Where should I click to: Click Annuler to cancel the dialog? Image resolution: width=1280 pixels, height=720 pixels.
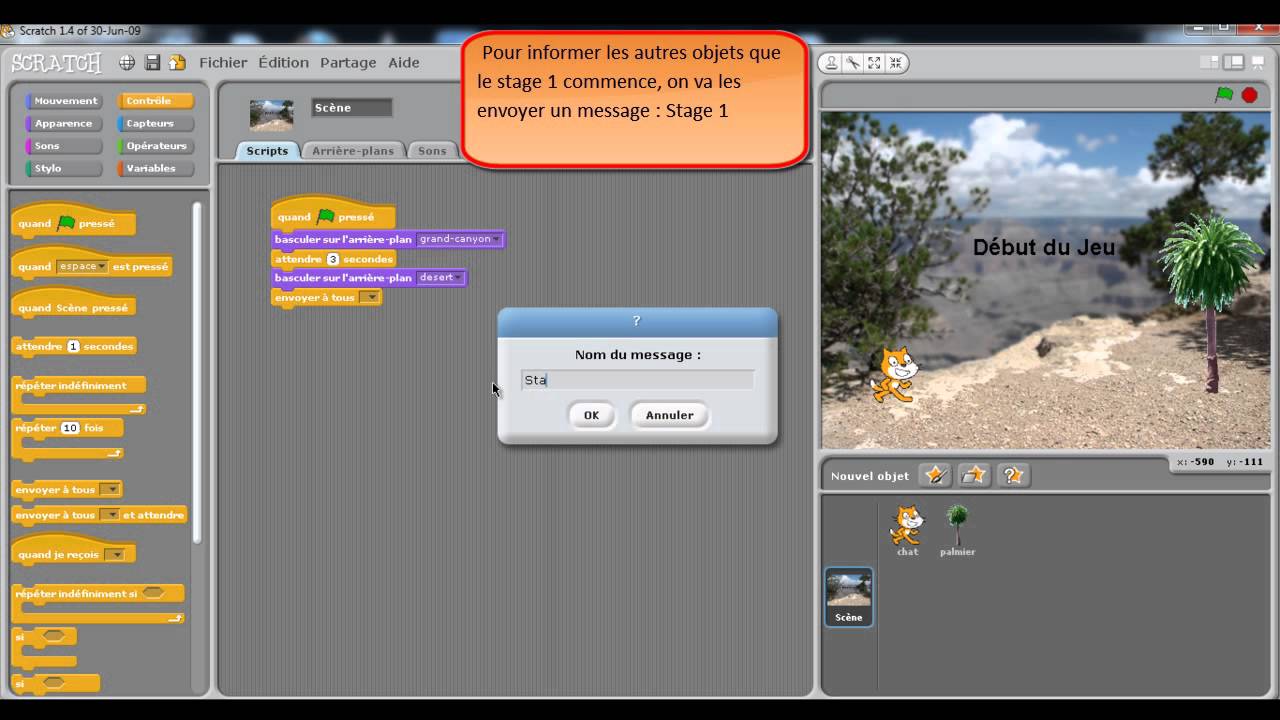pyautogui.click(x=669, y=415)
